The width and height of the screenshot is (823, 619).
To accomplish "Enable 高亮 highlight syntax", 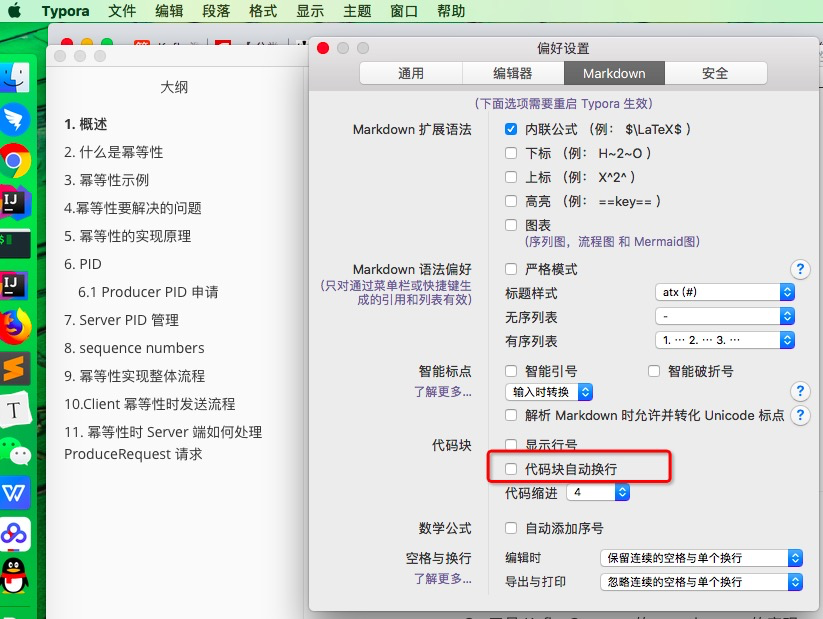I will point(511,201).
